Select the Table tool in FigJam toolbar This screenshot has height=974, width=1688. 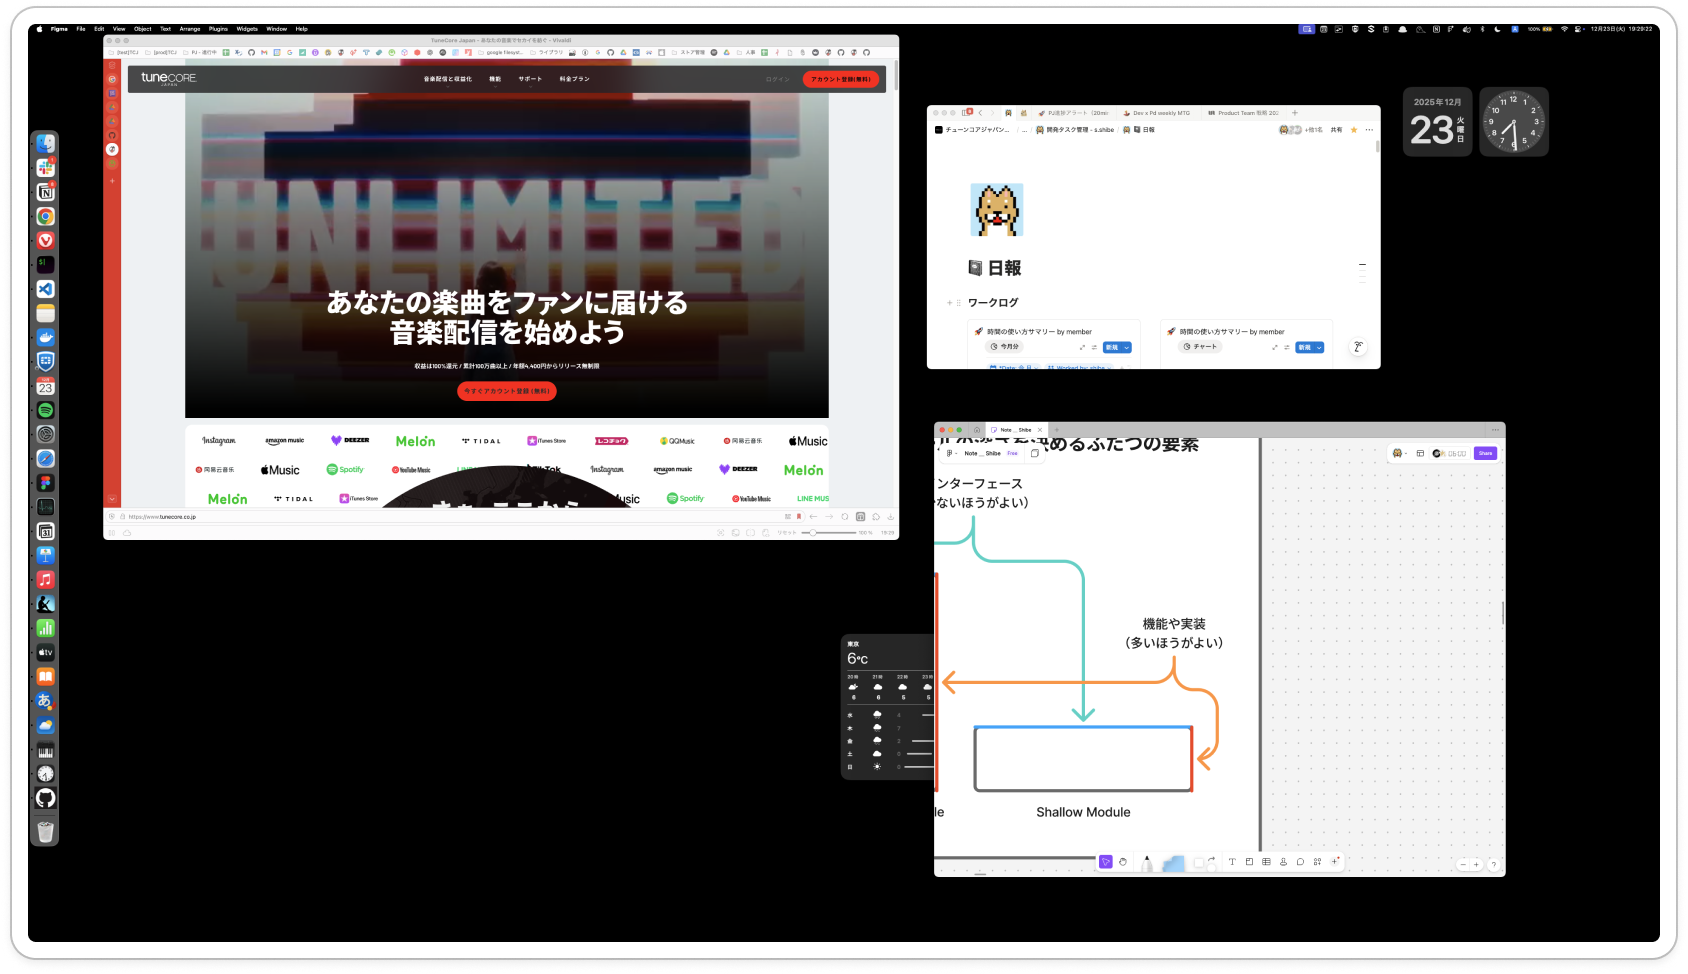click(1266, 862)
